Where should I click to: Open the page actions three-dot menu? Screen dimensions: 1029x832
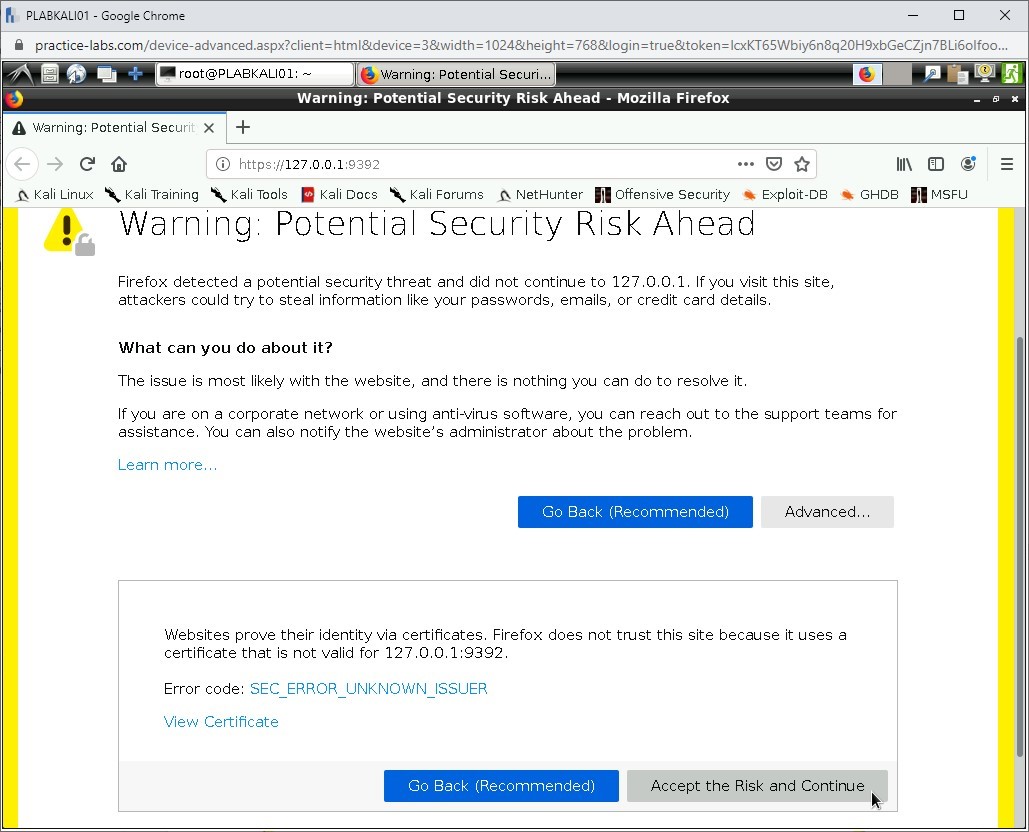746,164
